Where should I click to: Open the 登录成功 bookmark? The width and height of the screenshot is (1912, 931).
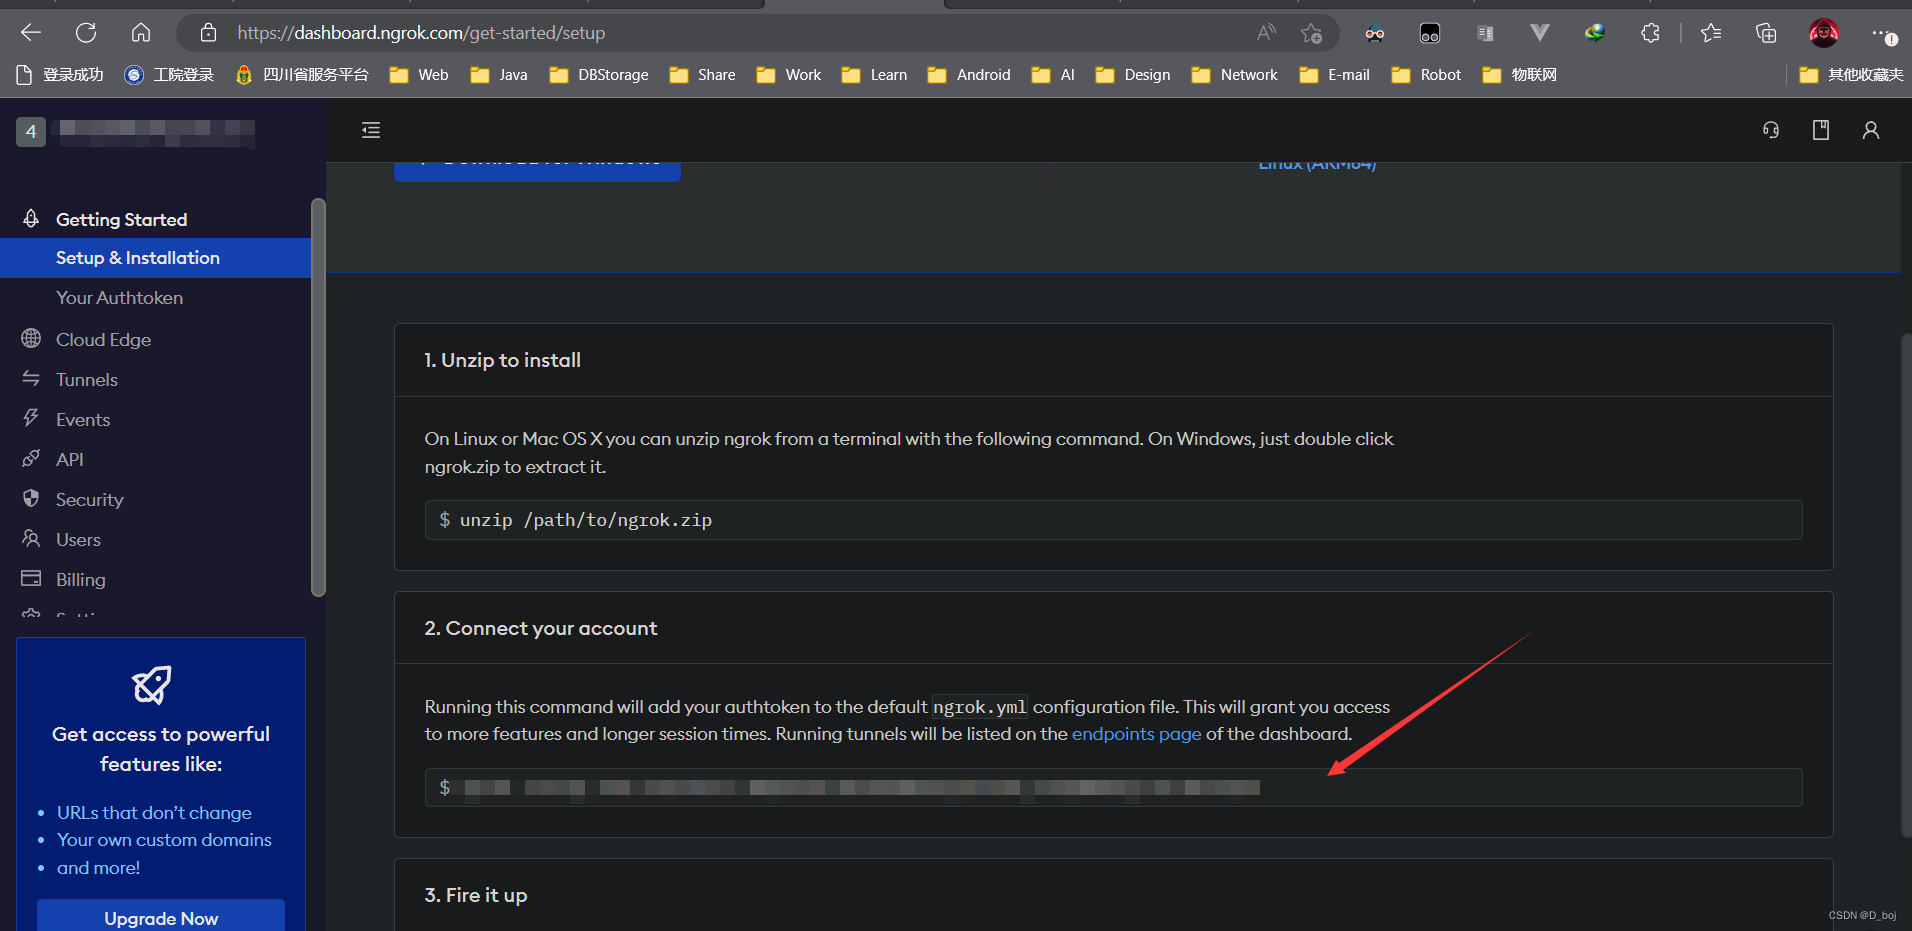click(60, 75)
